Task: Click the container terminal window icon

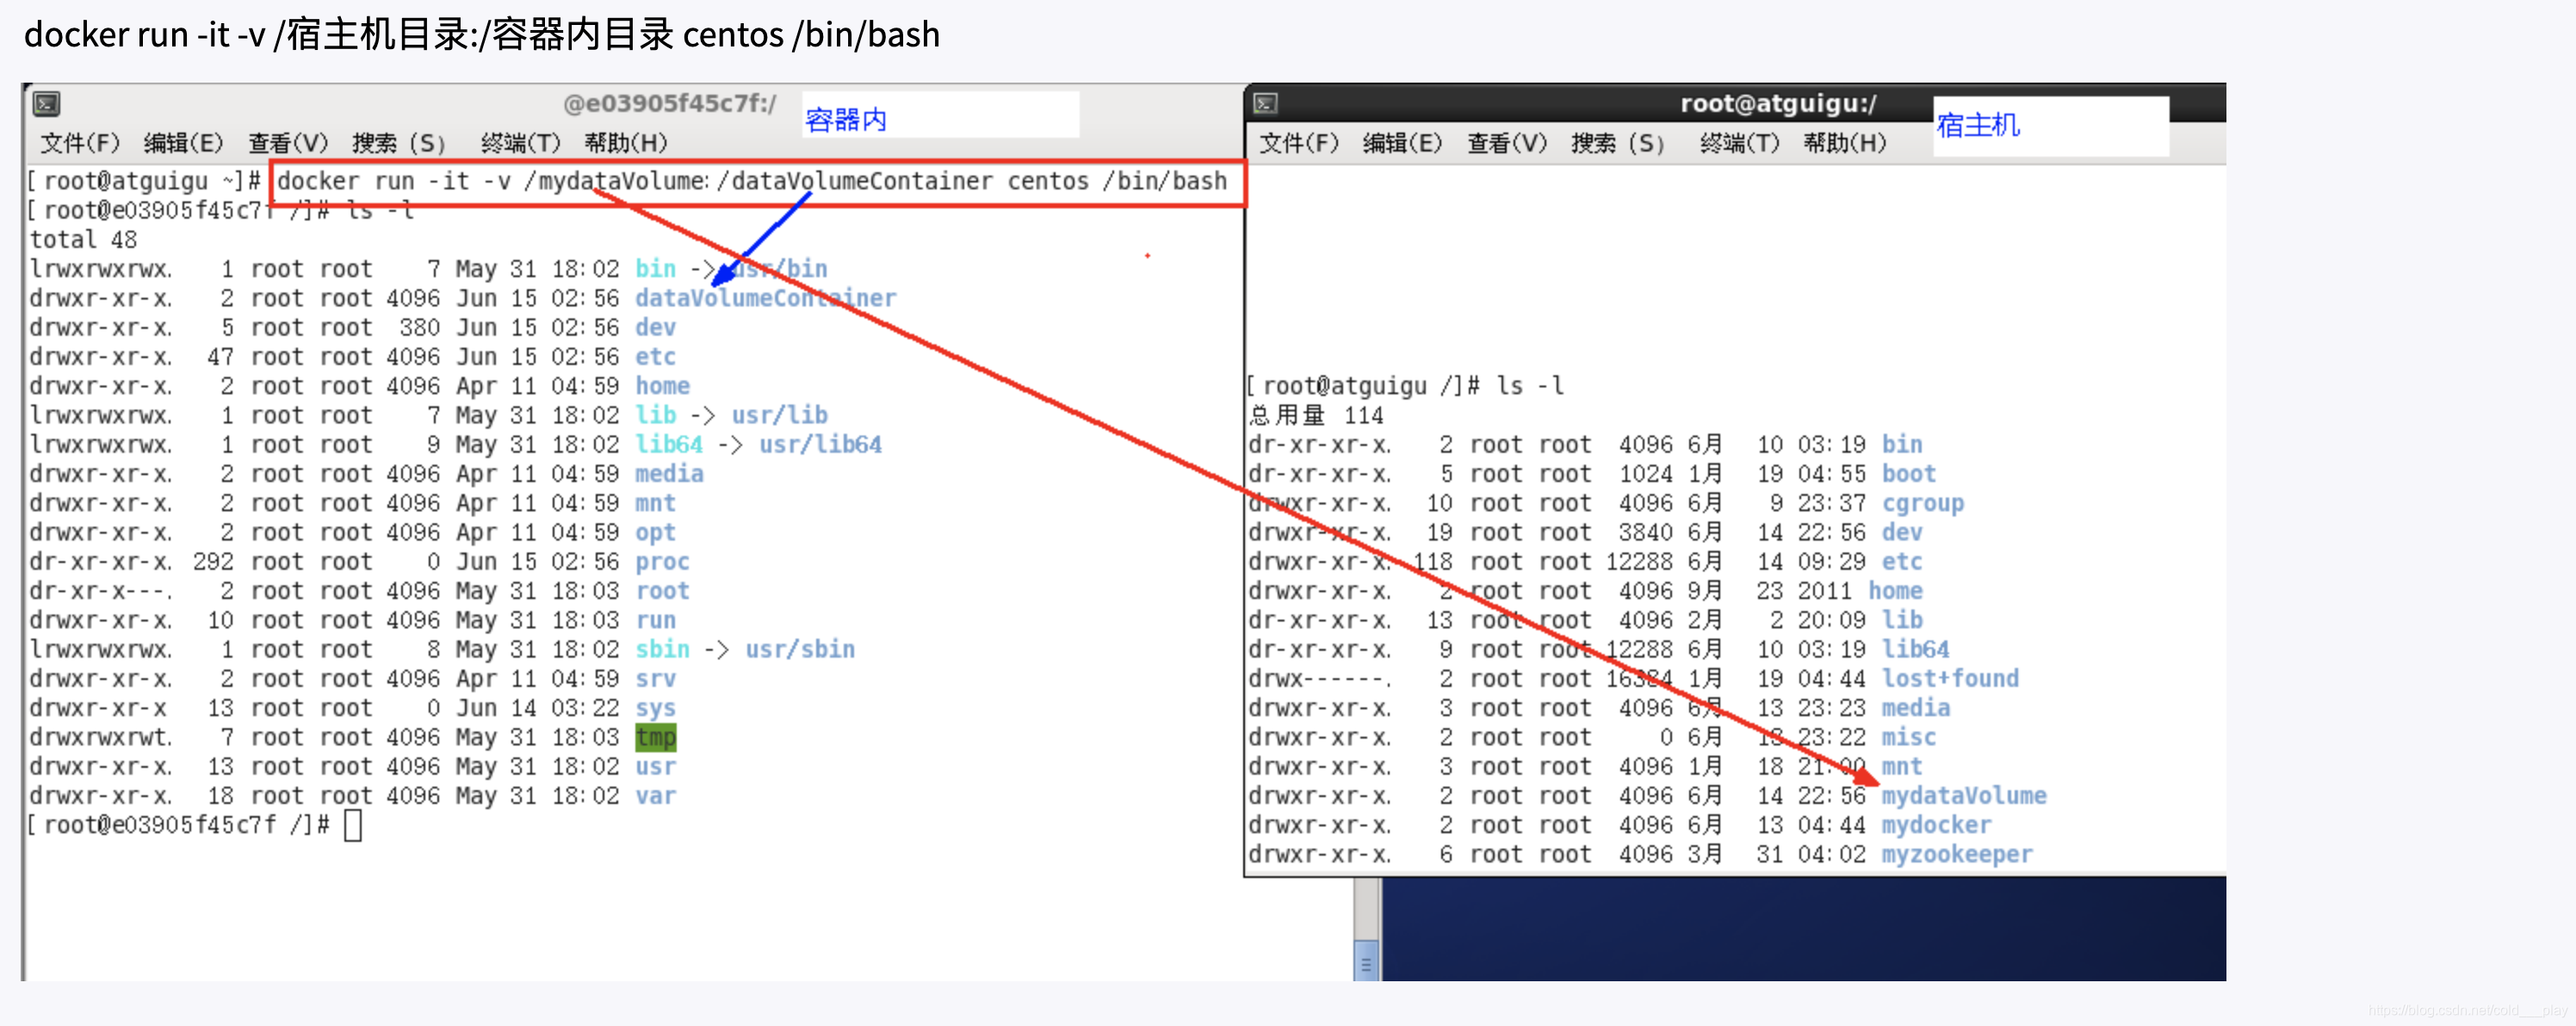Action: click(46, 104)
